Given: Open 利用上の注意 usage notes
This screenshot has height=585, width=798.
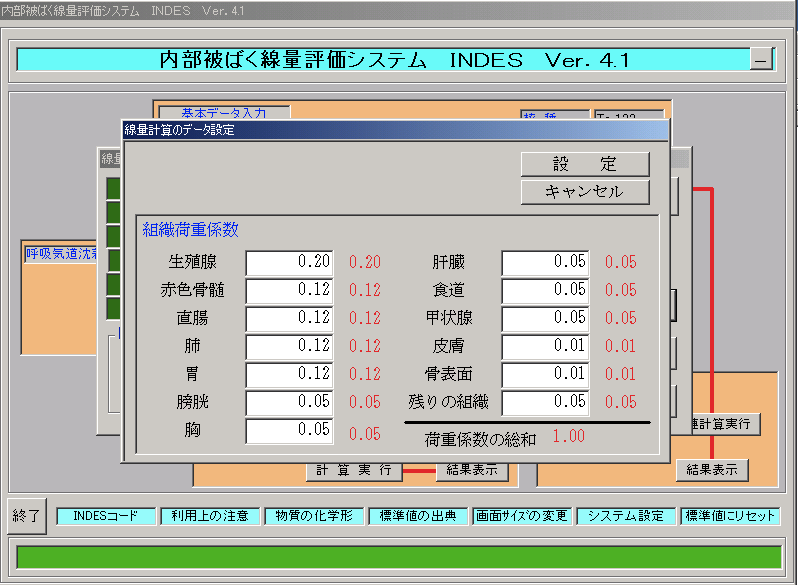Looking at the screenshot, I should (210, 516).
